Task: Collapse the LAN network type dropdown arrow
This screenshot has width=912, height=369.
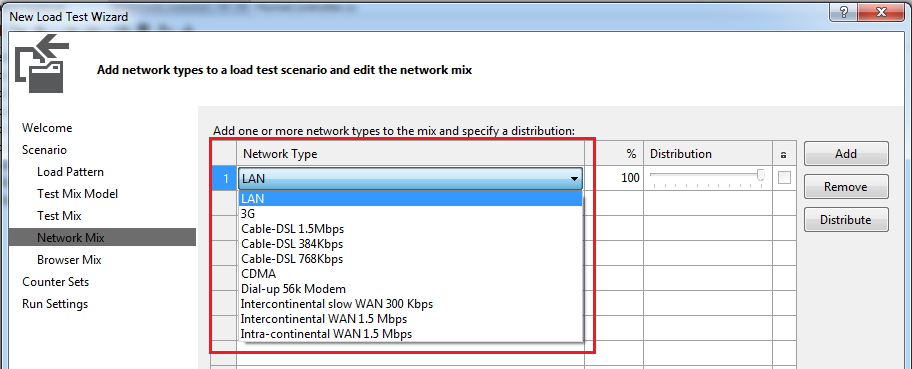Action: pyautogui.click(x=574, y=179)
